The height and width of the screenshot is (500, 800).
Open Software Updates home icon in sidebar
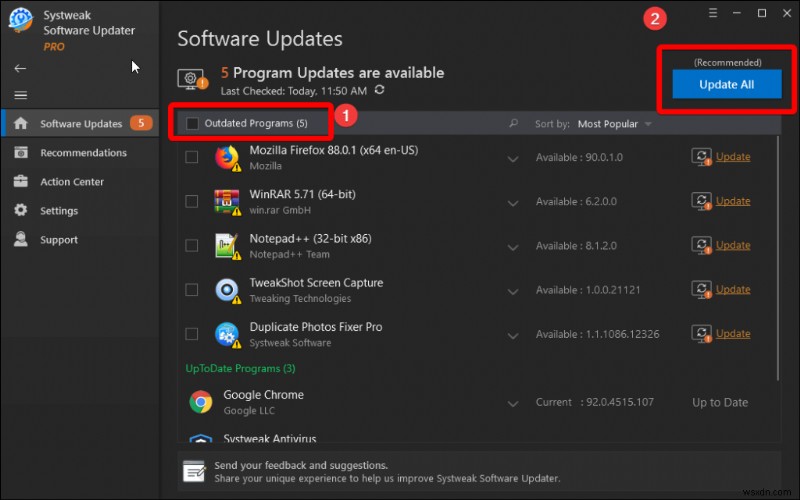tap(21, 123)
